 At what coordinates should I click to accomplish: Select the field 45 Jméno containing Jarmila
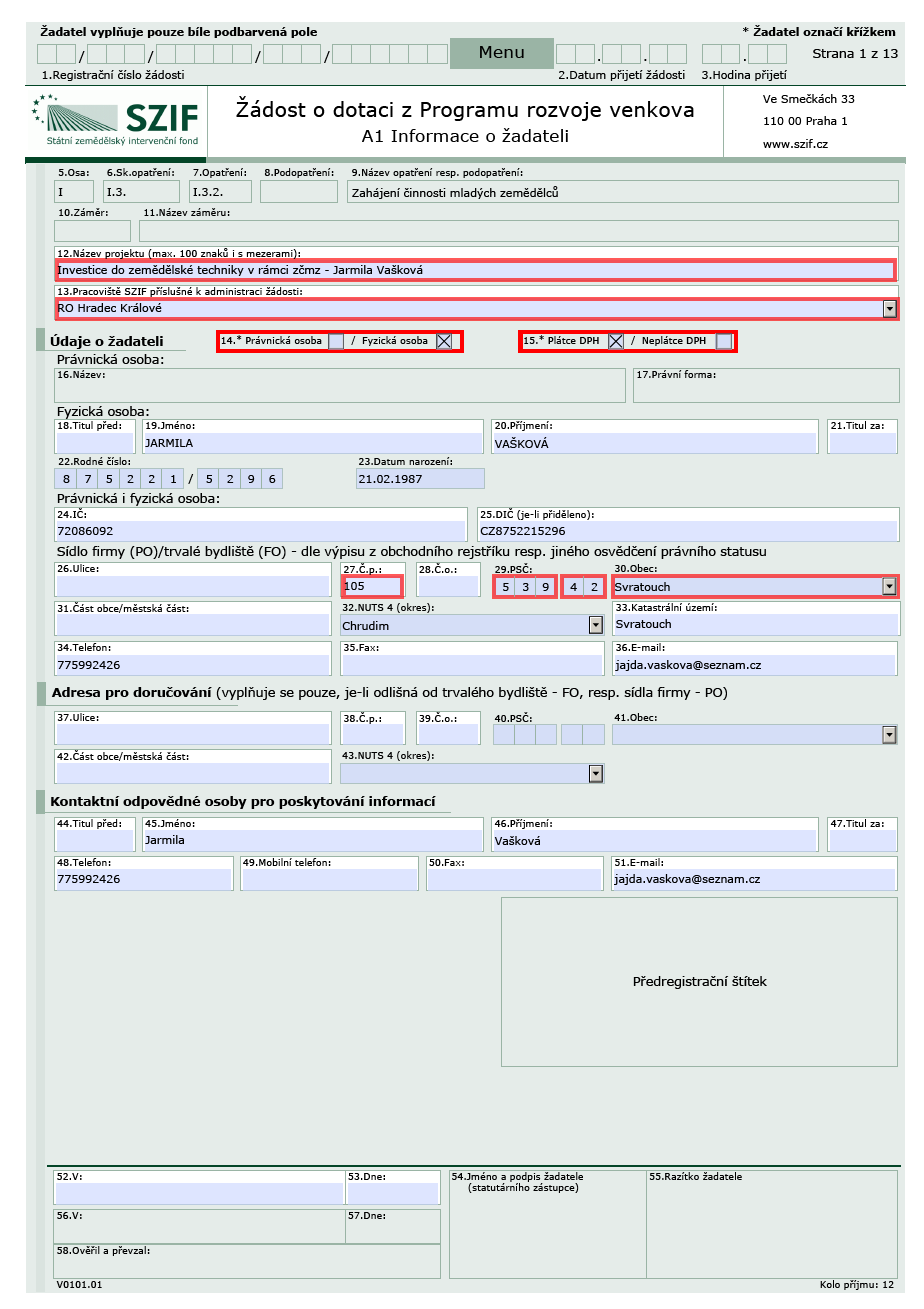click(x=313, y=840)
